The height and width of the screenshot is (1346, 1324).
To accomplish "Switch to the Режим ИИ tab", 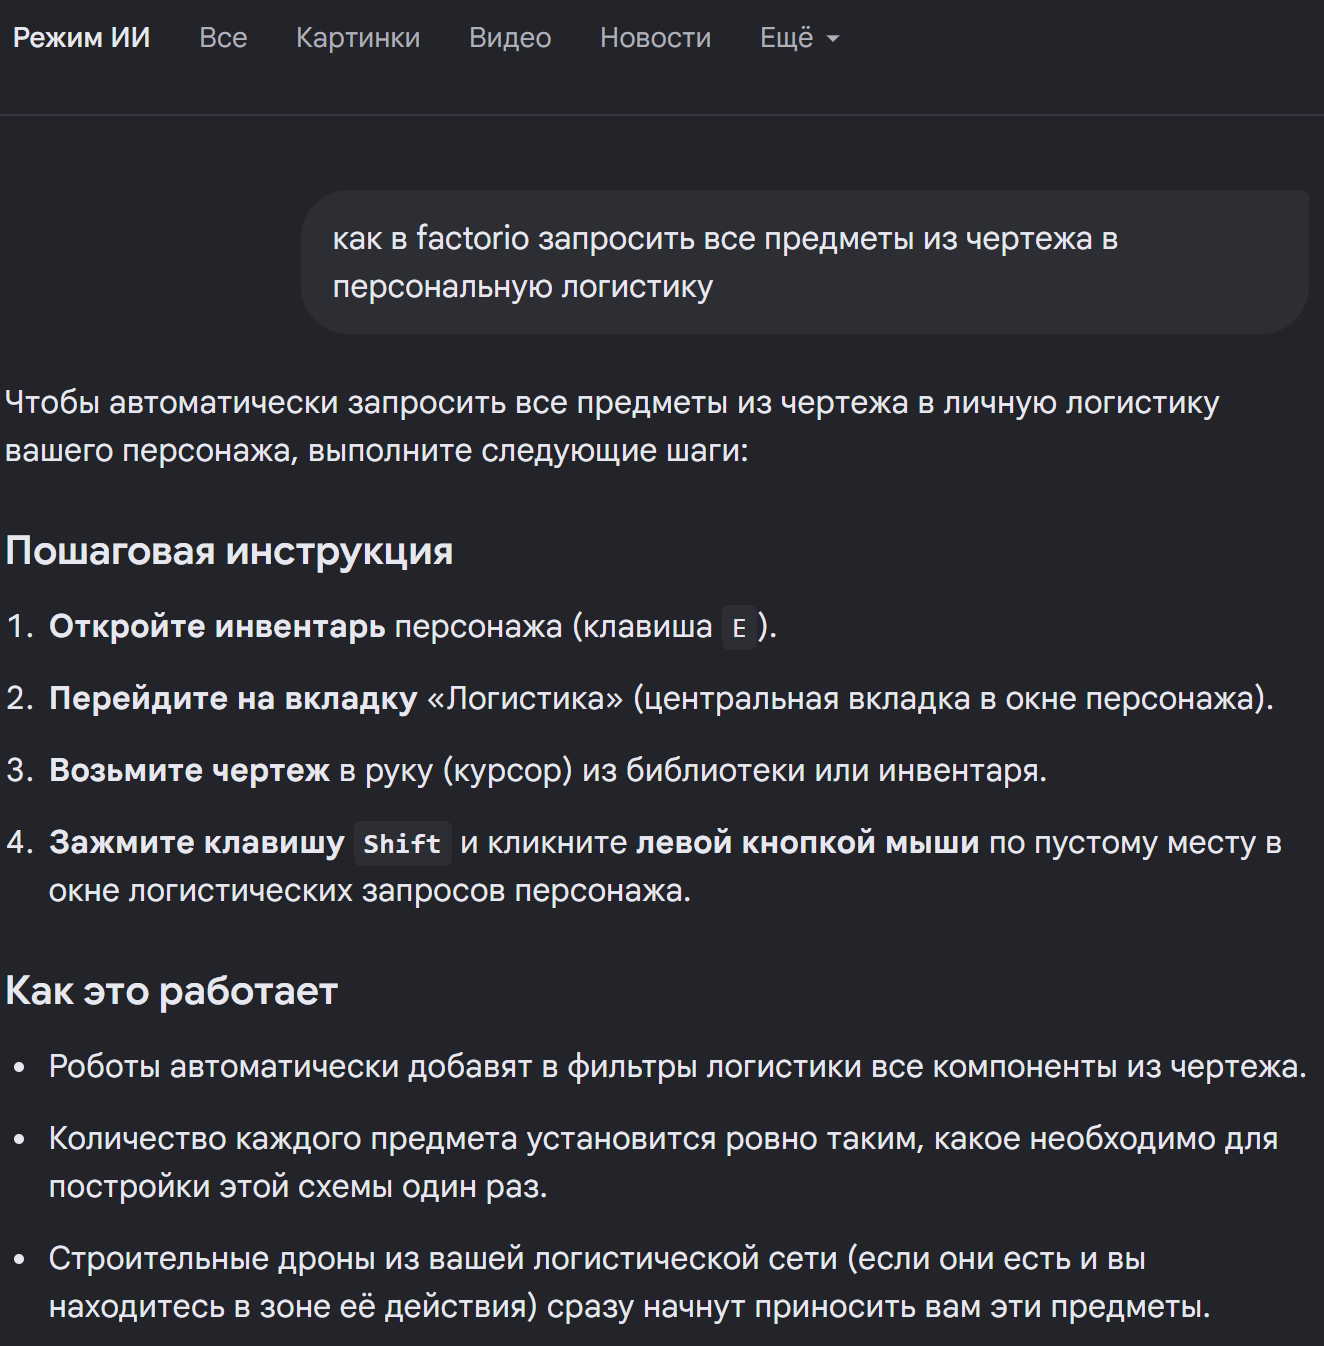I will click(x=81, y=38).
